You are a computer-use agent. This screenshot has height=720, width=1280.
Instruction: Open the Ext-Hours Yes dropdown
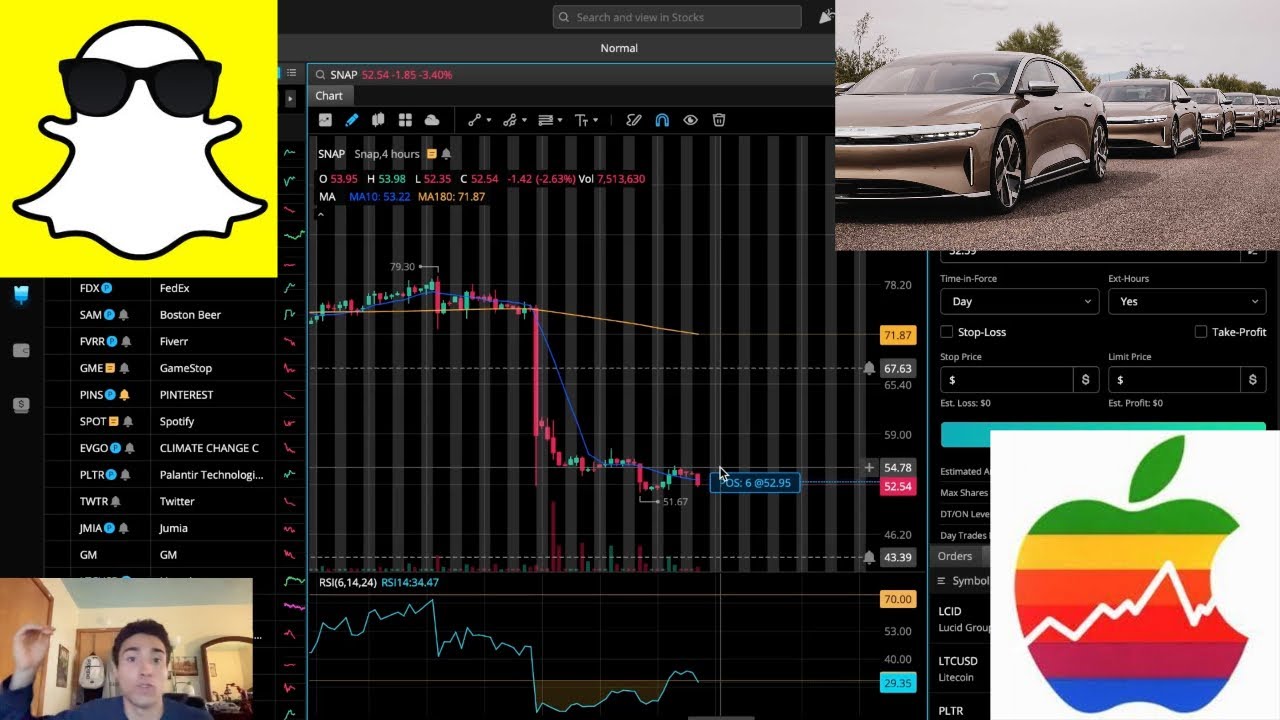(1187, 301)
